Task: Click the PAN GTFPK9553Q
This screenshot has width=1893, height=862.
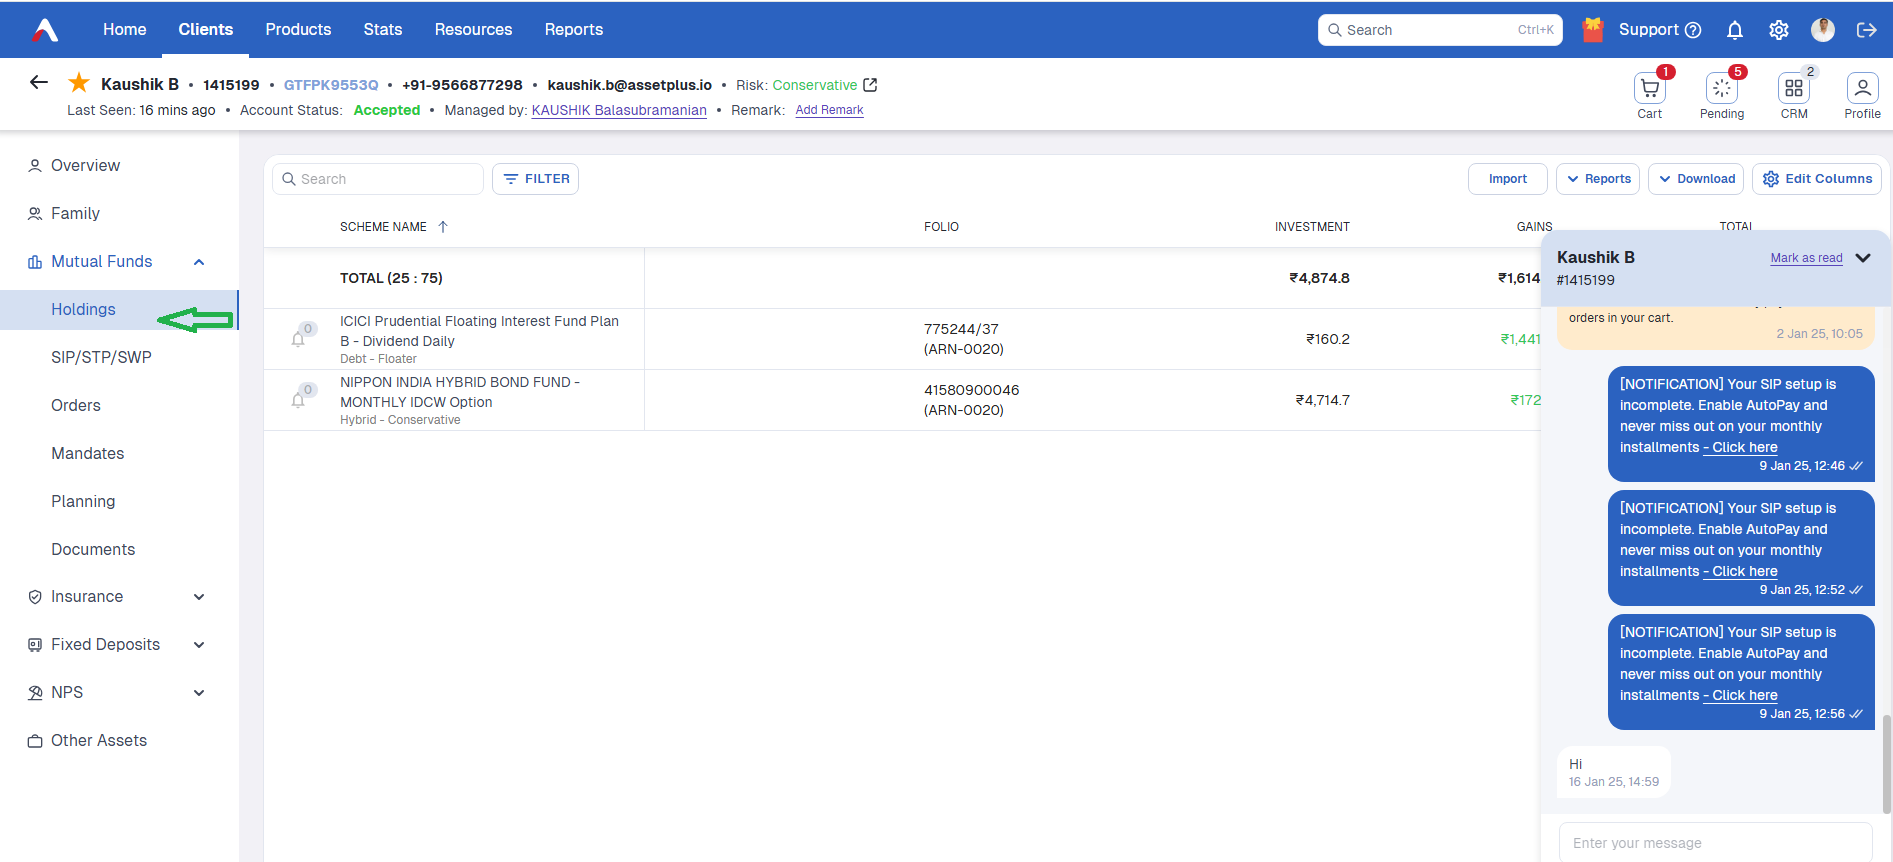Action: point(331,85)
